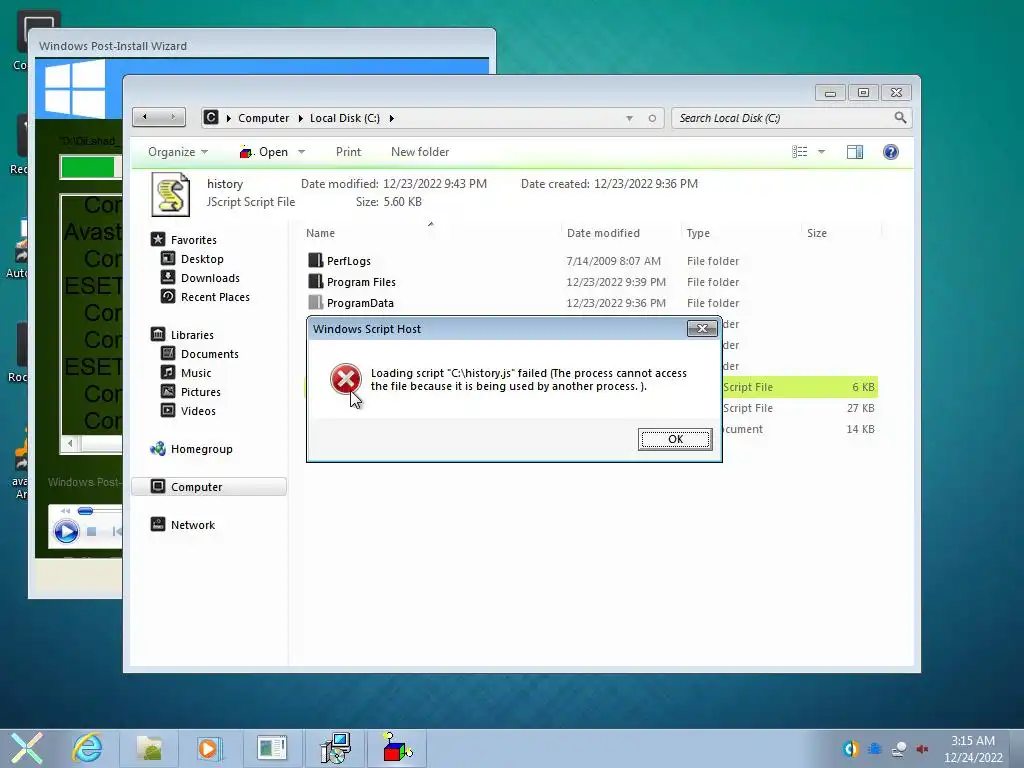The image size is (1024, 768).
Task: Click the change view icon
Action: pyautogui.click(x=800, y=152)
